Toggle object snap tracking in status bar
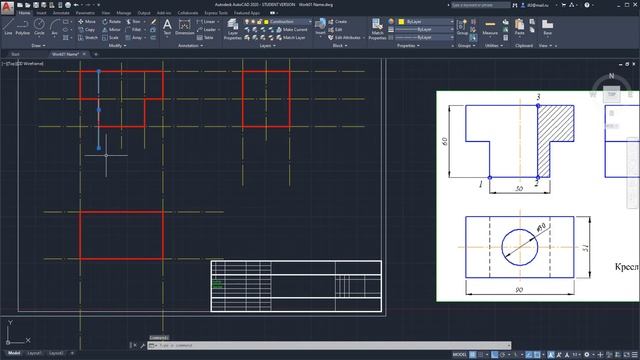The width and height of the screenshot is (640, 360). (x=529, y=355)
